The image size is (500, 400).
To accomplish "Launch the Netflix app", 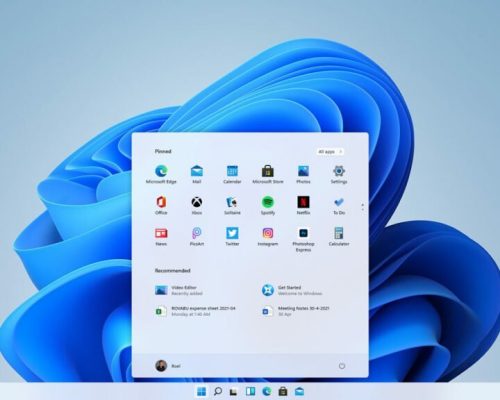I will (303, 205).
